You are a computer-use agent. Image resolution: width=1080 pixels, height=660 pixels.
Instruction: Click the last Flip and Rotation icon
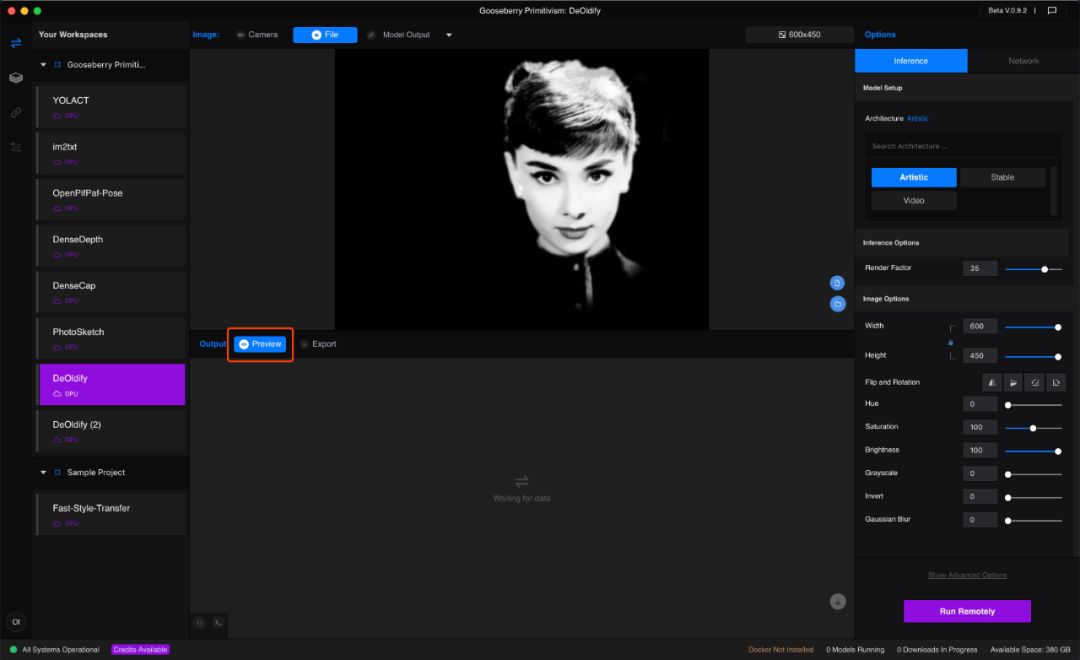click(1056, 382)
